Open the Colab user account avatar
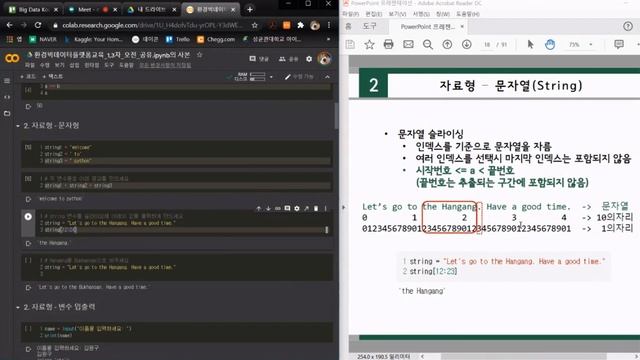The width and height of the screenshot is (640, 360). (324, 59)
